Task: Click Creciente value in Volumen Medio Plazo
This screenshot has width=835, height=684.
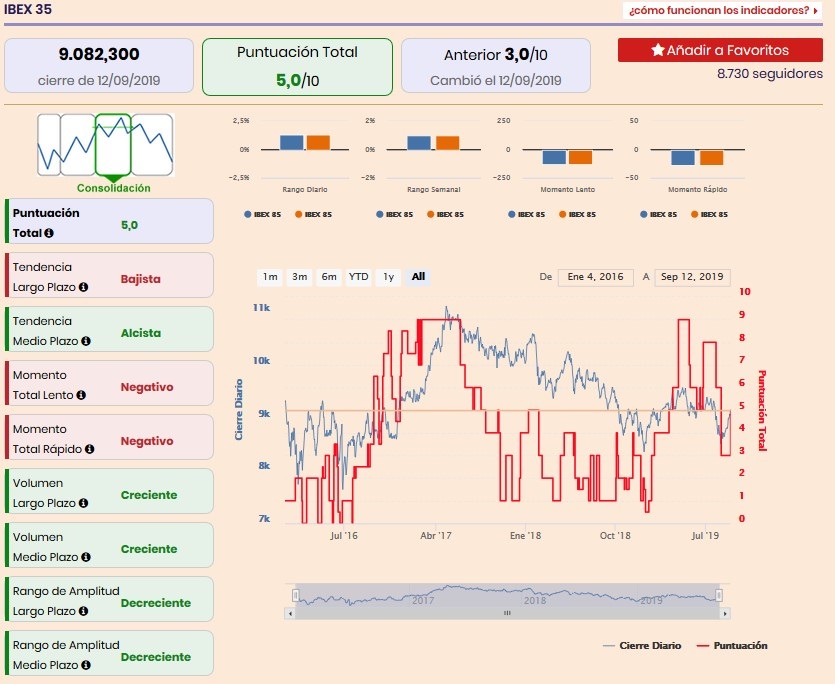Action: (149, 549)
